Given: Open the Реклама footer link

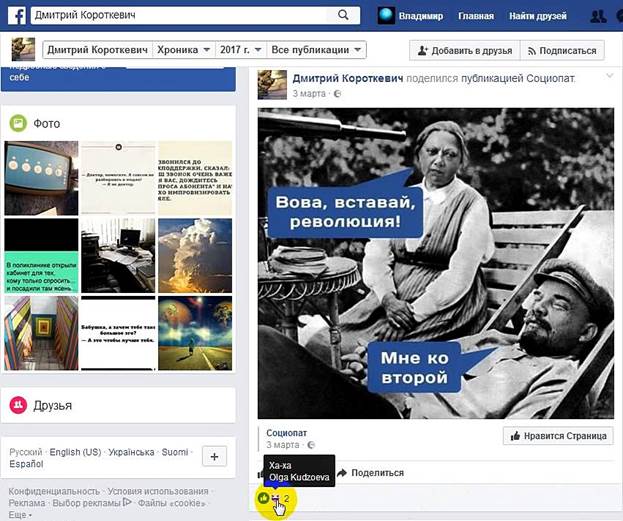Looking at the screenshot, I should [27, 503].
